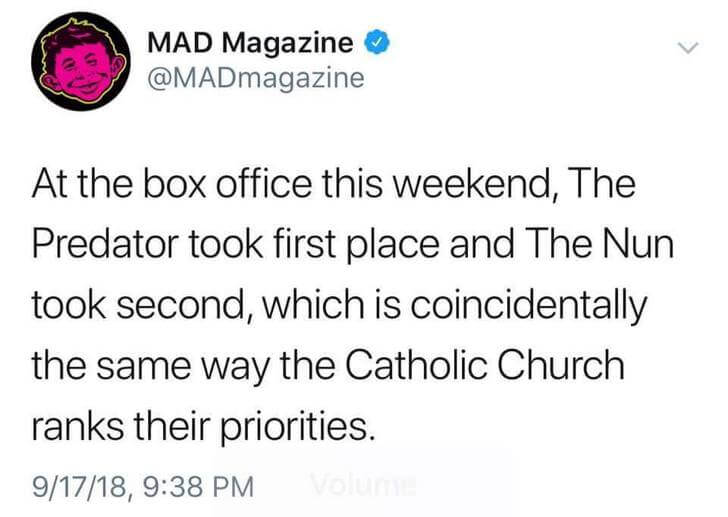Open the MAD Magazine display name
Image resolution: width=728 pixels, height=517 pixels.
pos(249,43)
